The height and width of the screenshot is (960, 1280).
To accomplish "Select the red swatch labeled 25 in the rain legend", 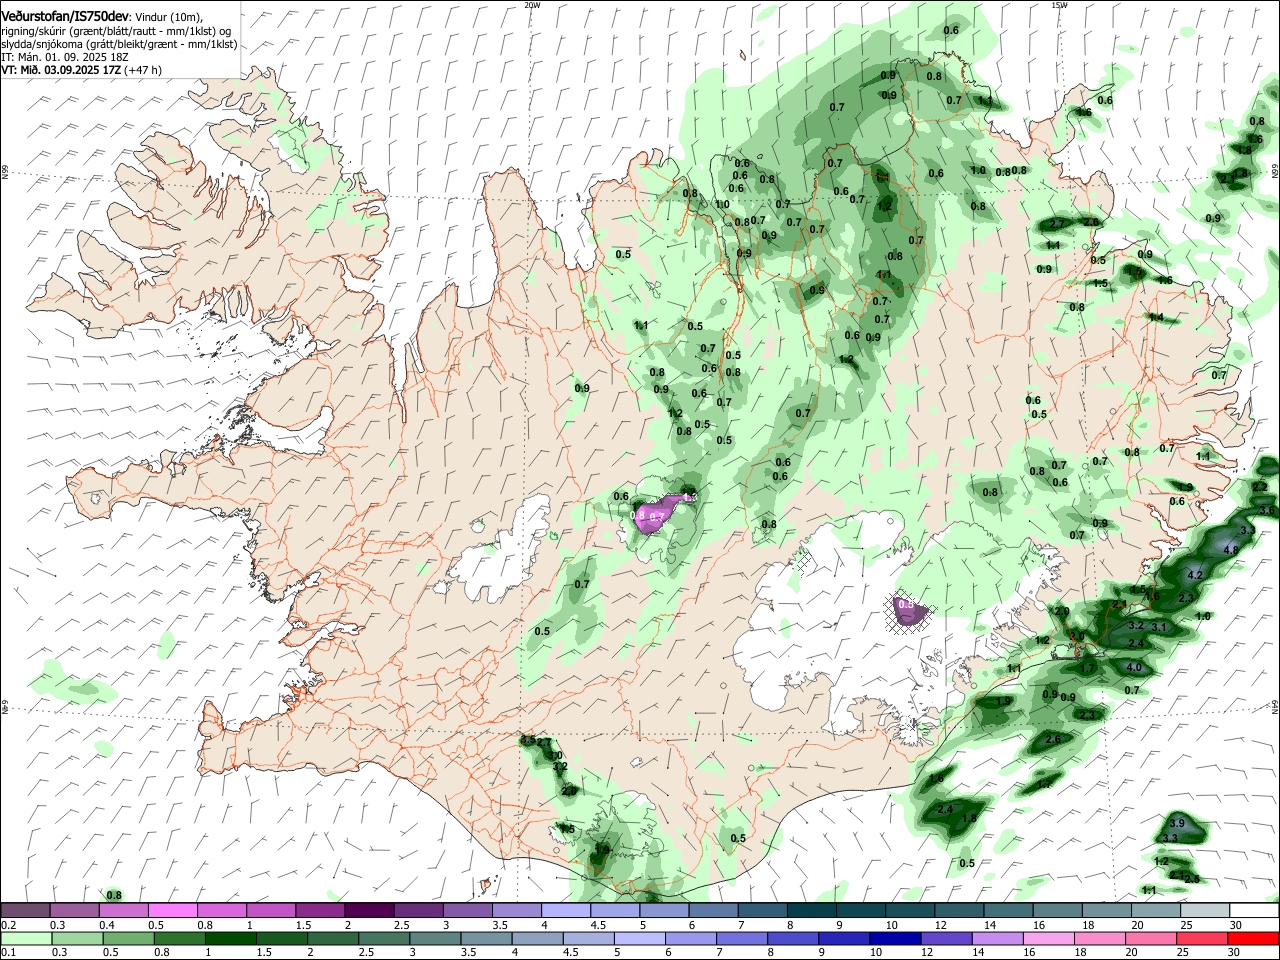I will [x=1203, y=938].
